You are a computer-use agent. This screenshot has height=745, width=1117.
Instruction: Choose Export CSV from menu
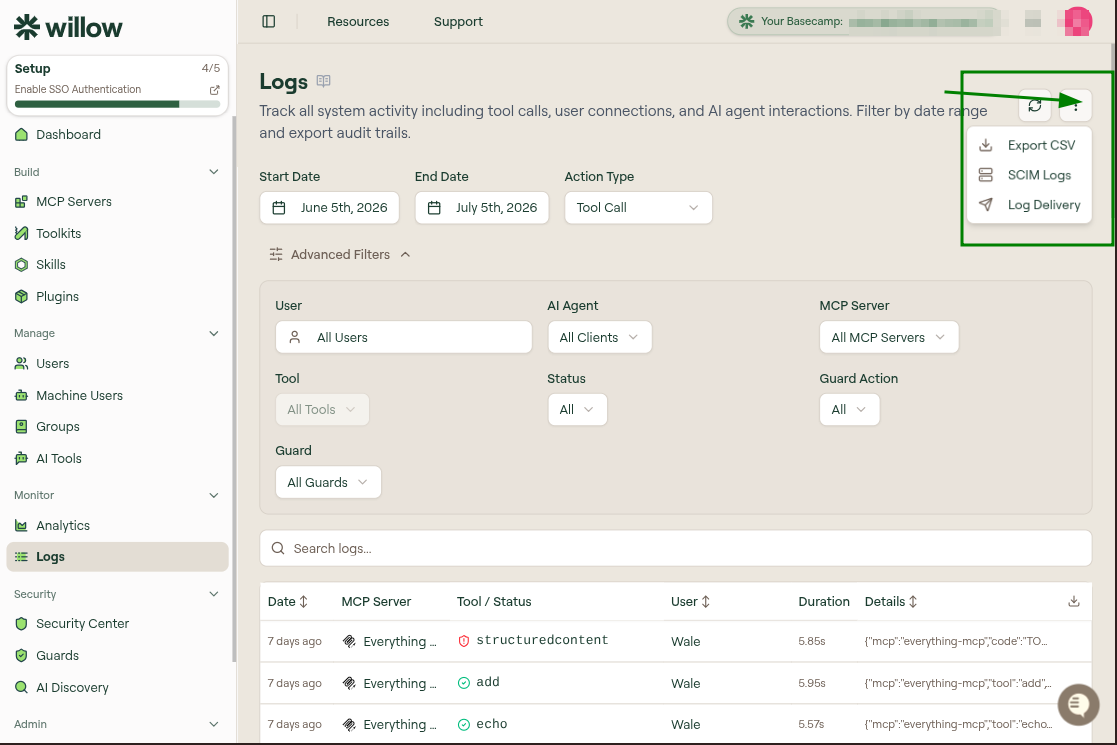tap(1029, 145)
